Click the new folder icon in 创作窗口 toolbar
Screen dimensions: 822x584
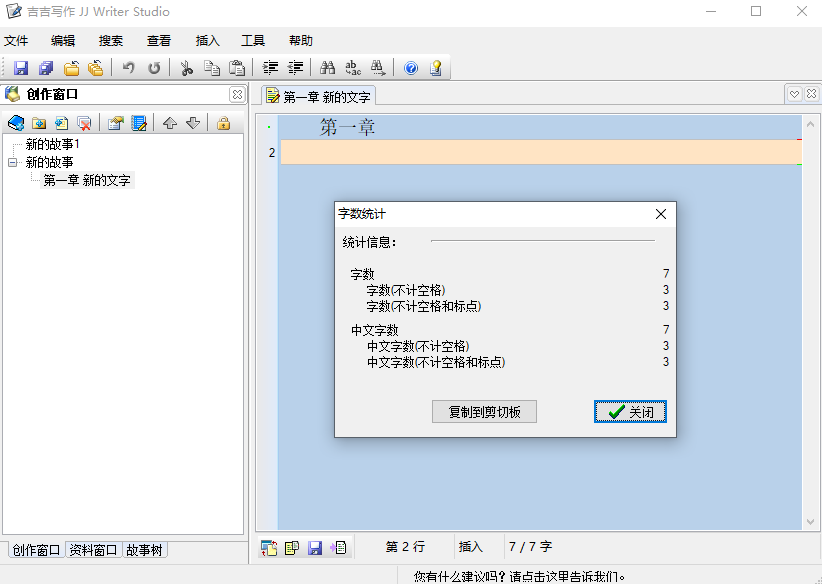pos(39,123)
